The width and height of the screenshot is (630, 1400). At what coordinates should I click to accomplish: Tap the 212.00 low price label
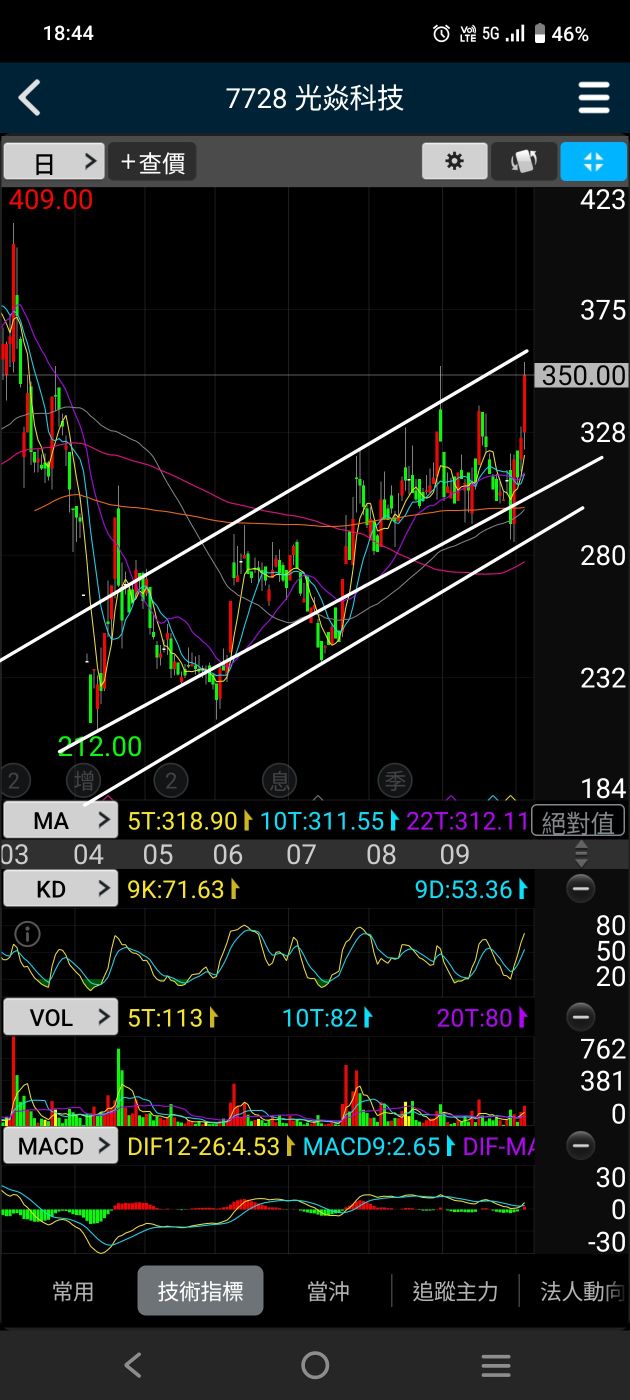(x=100, y=746)
